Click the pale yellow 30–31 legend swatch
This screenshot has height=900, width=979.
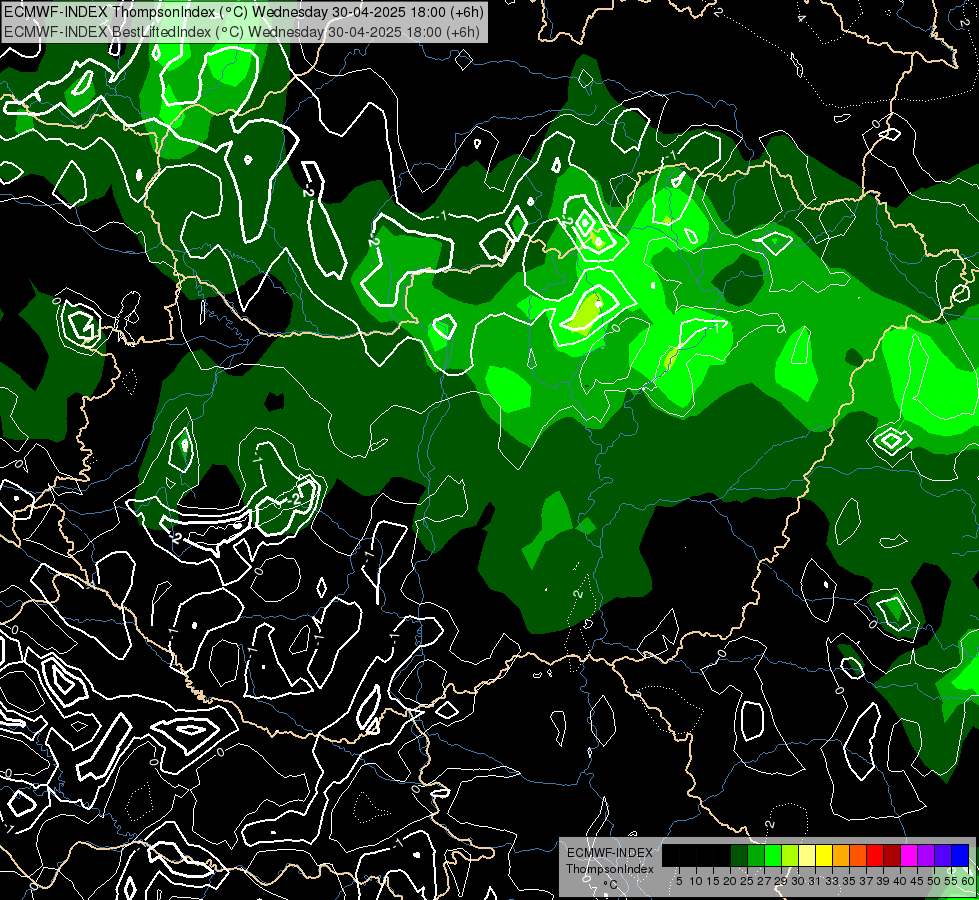[x=807, y=856]
